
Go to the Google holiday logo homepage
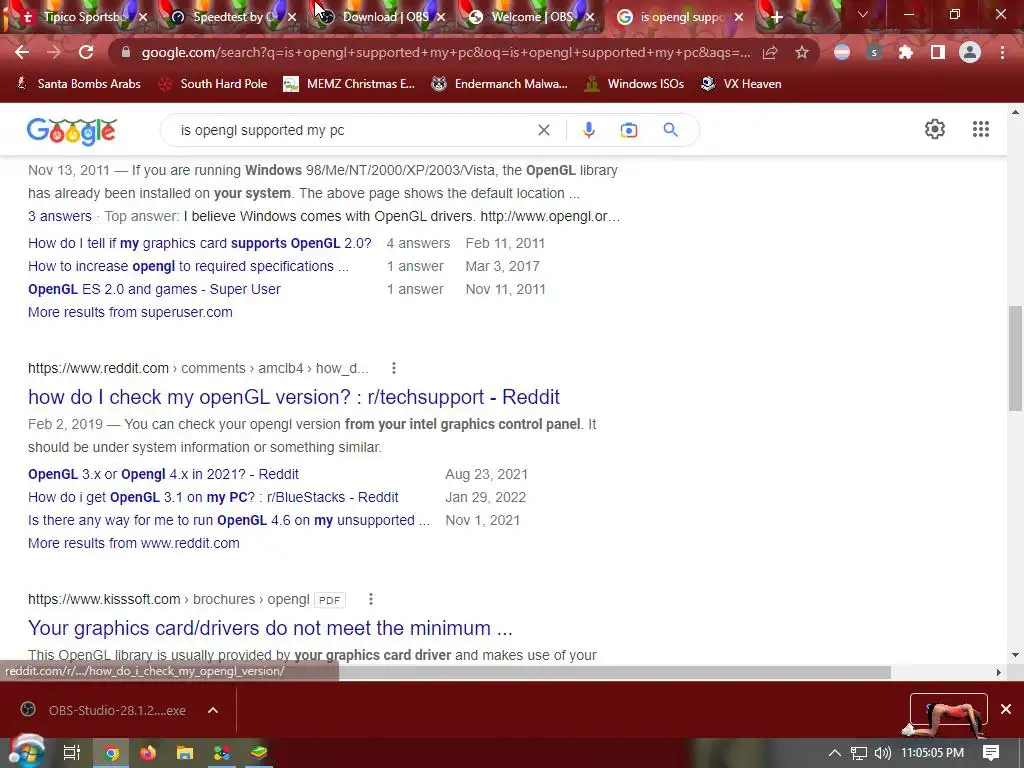pos(72,131)
